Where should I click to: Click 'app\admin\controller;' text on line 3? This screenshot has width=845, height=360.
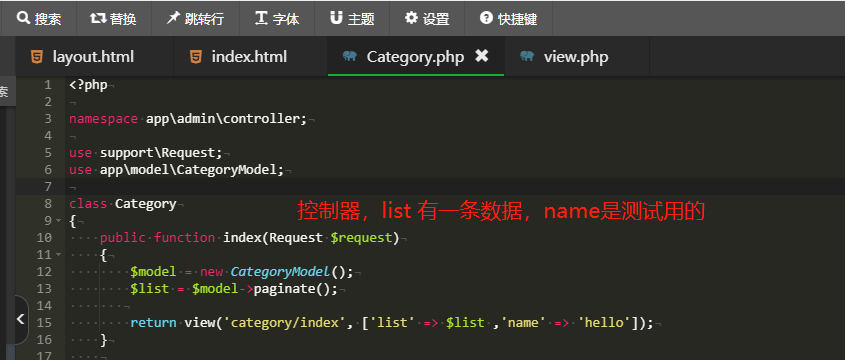(x=226, y=119)
